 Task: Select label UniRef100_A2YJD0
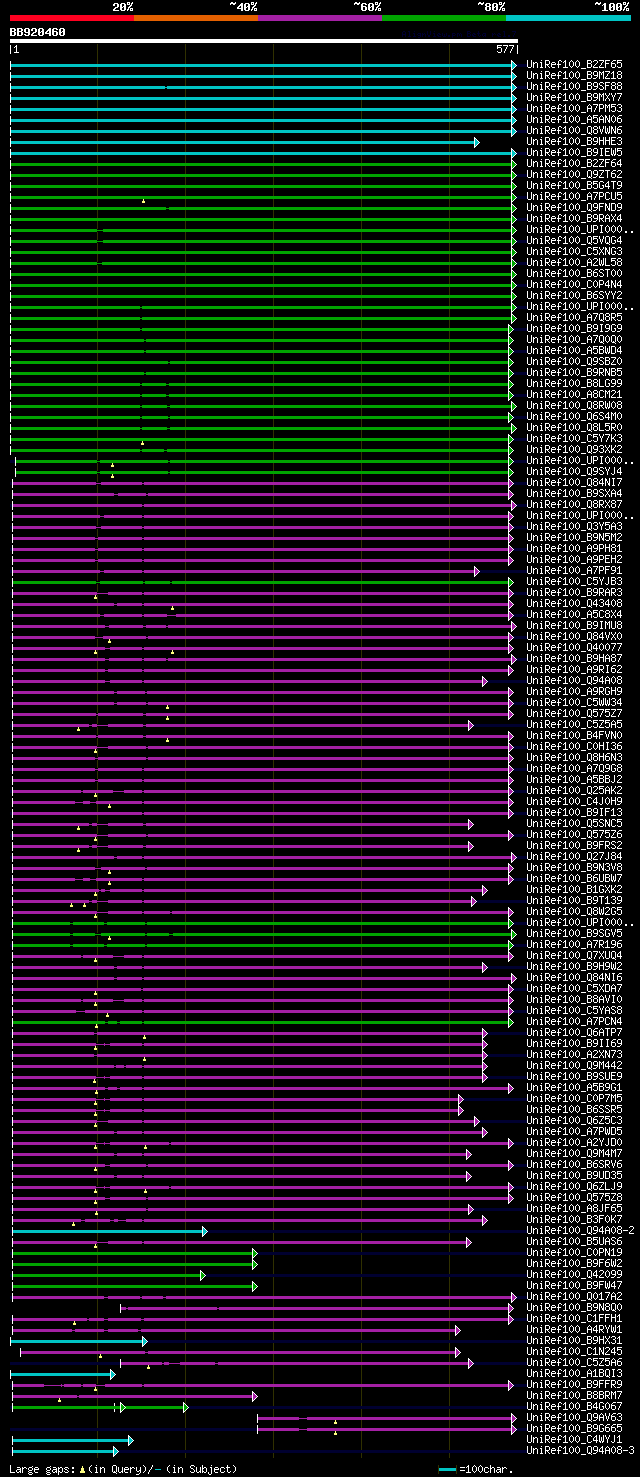(x=574, y=1143)
